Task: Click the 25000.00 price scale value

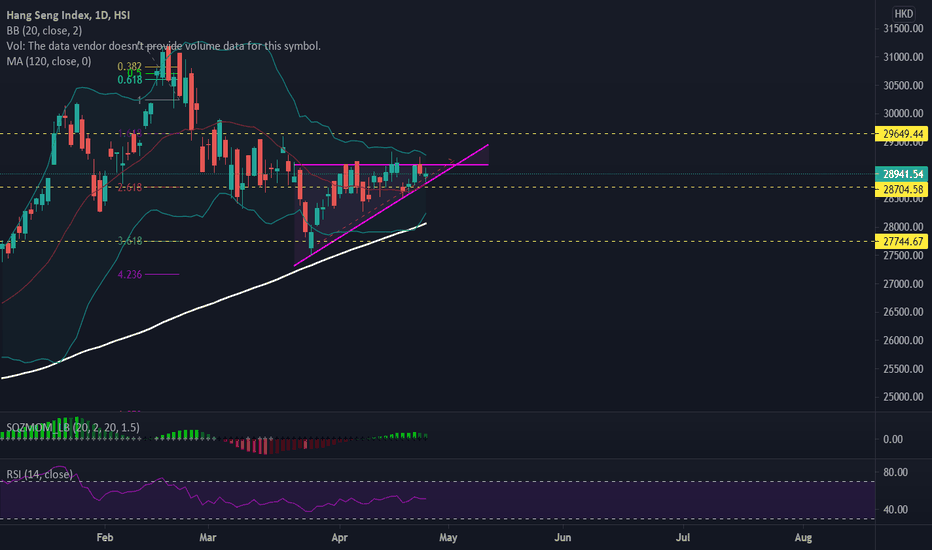Action: pyautogui.click(x=903, y=397)
